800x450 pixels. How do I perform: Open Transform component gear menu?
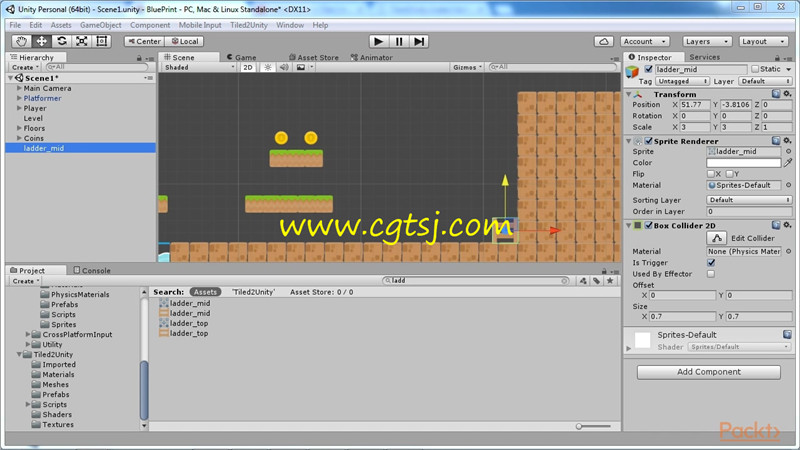pos(788,94)
